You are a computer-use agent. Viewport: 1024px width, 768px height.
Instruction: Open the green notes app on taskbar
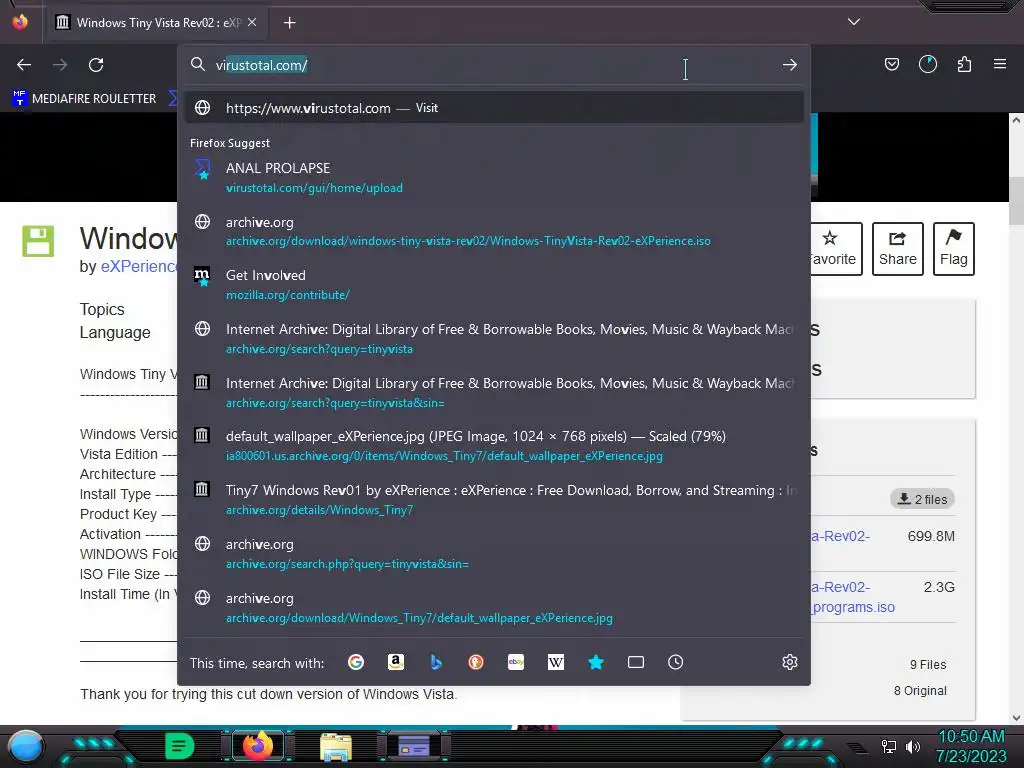(x=180, y=746)
